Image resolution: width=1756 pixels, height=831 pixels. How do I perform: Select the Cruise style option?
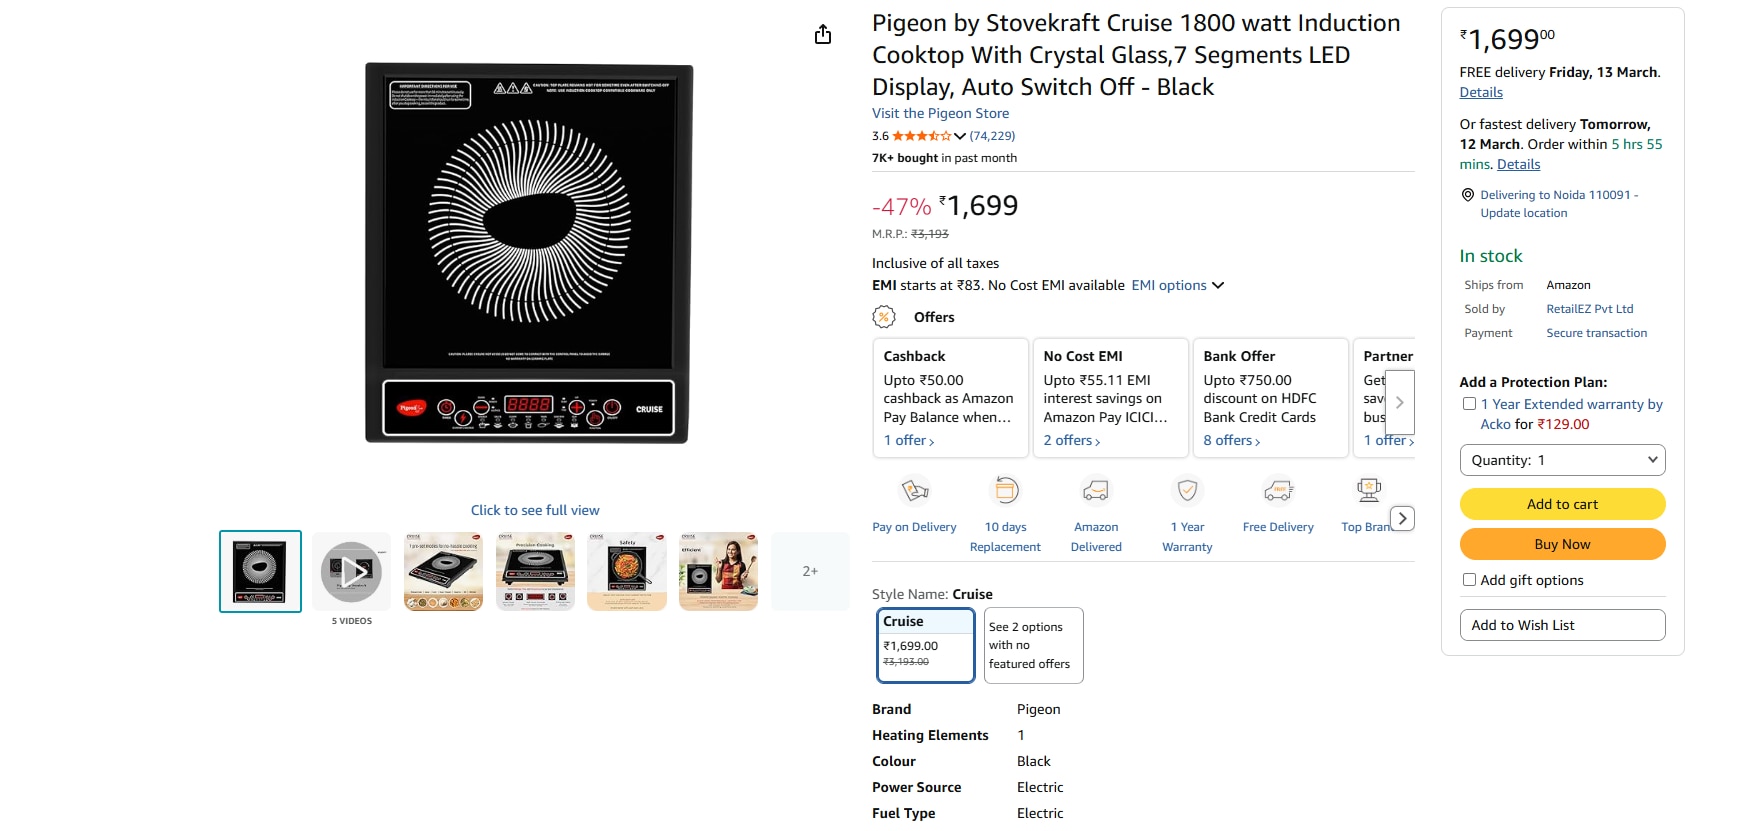925,645
